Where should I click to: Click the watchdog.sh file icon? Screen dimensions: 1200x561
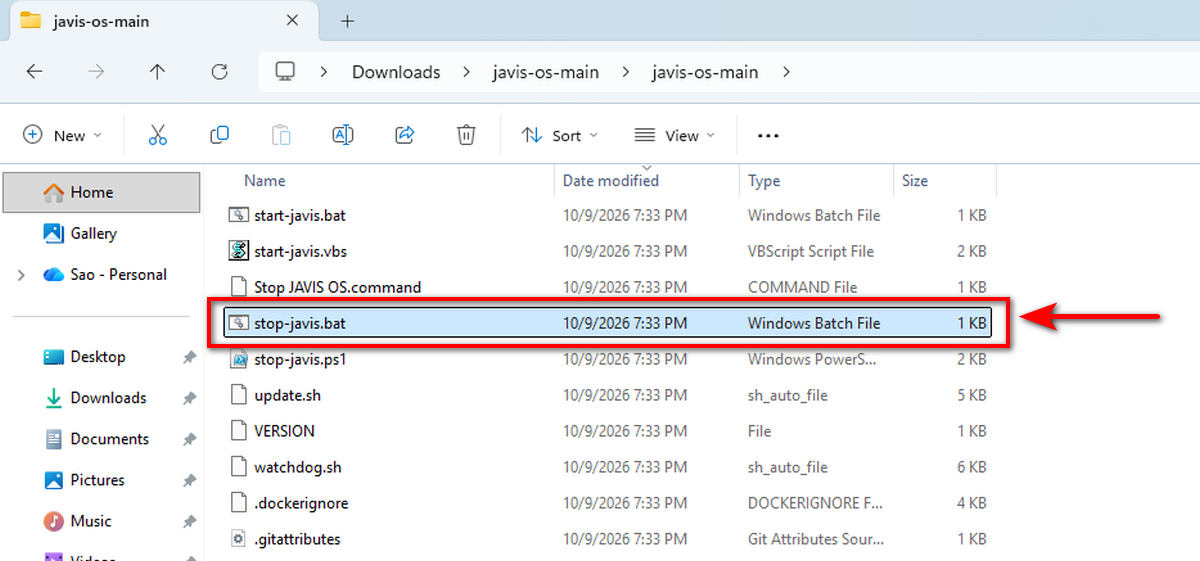click(238, 467)
